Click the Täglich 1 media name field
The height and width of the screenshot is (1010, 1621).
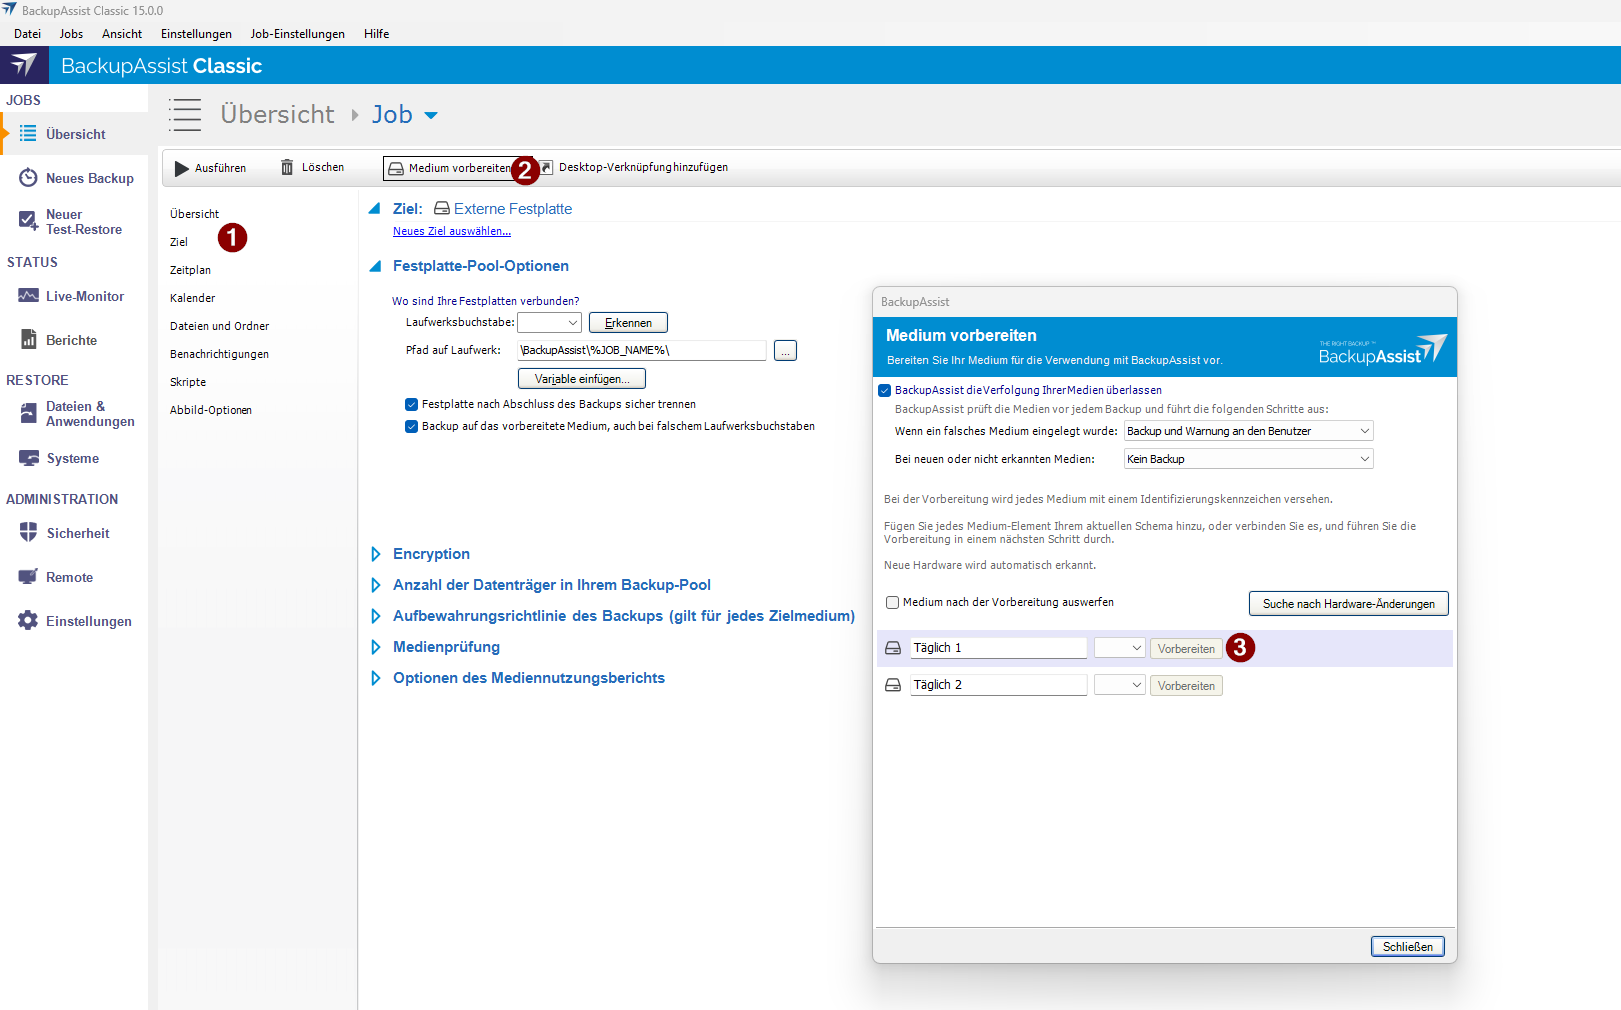pos(998,648)
